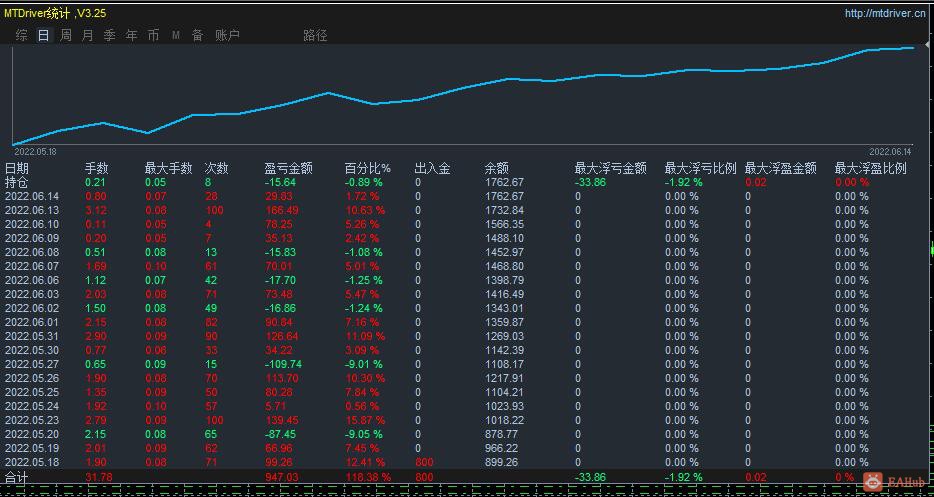Select the 2022.05.20 row date

[x=32, y=434]
